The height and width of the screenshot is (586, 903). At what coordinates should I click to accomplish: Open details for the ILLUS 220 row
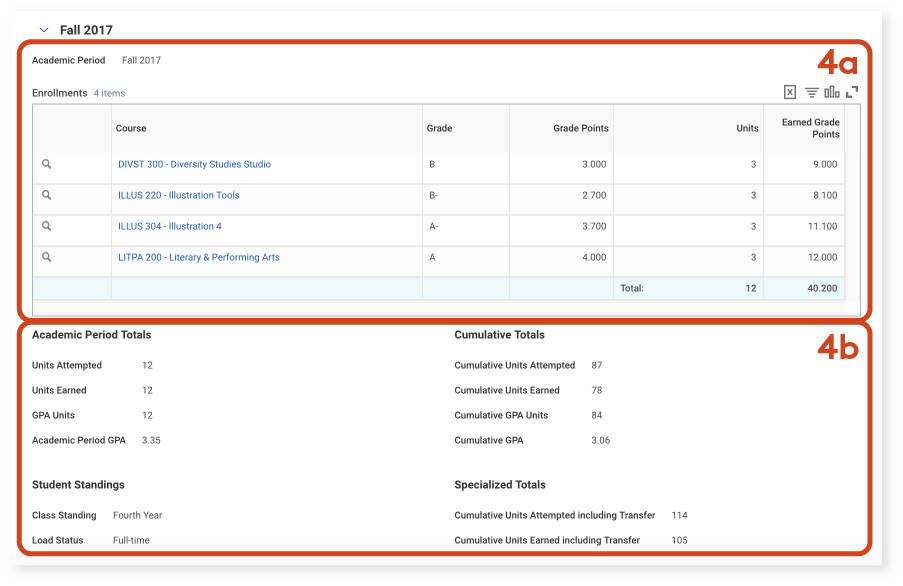[46, 195]
